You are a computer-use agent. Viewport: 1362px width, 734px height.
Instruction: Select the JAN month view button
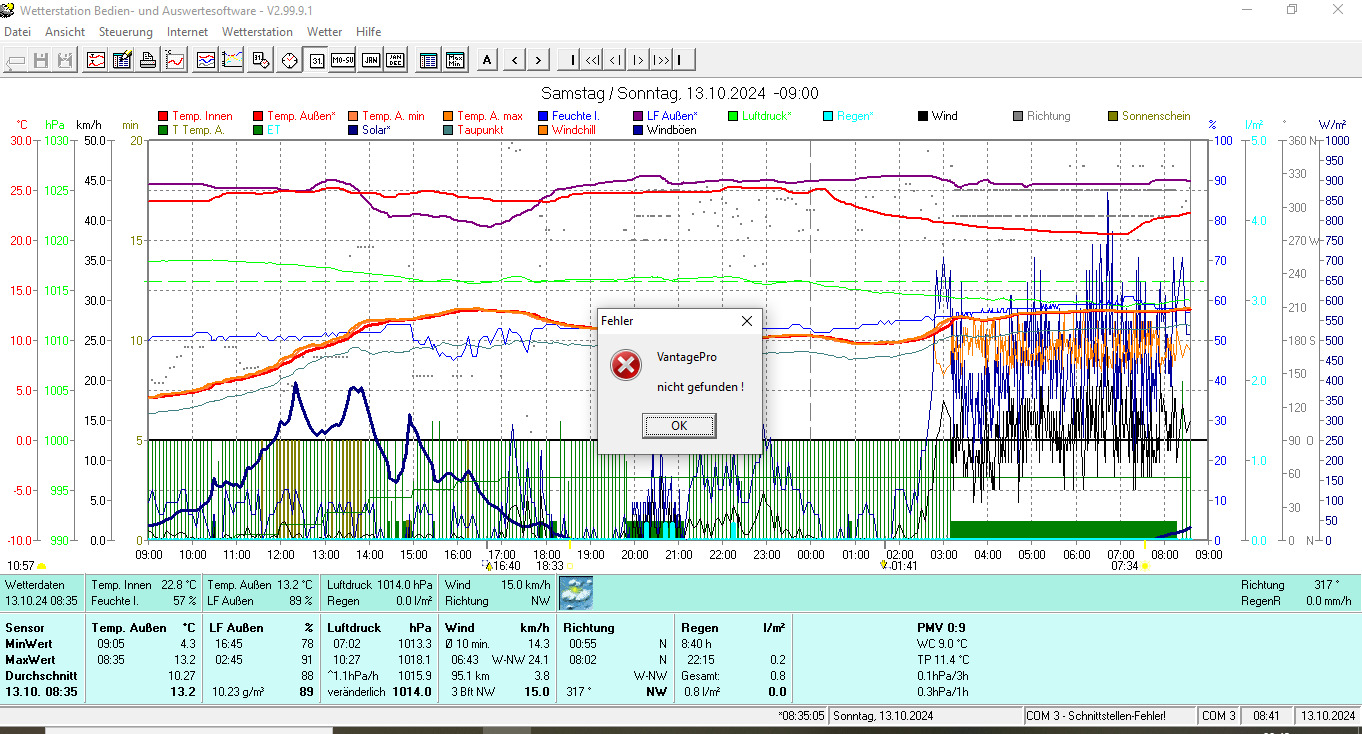coord(370,60)
